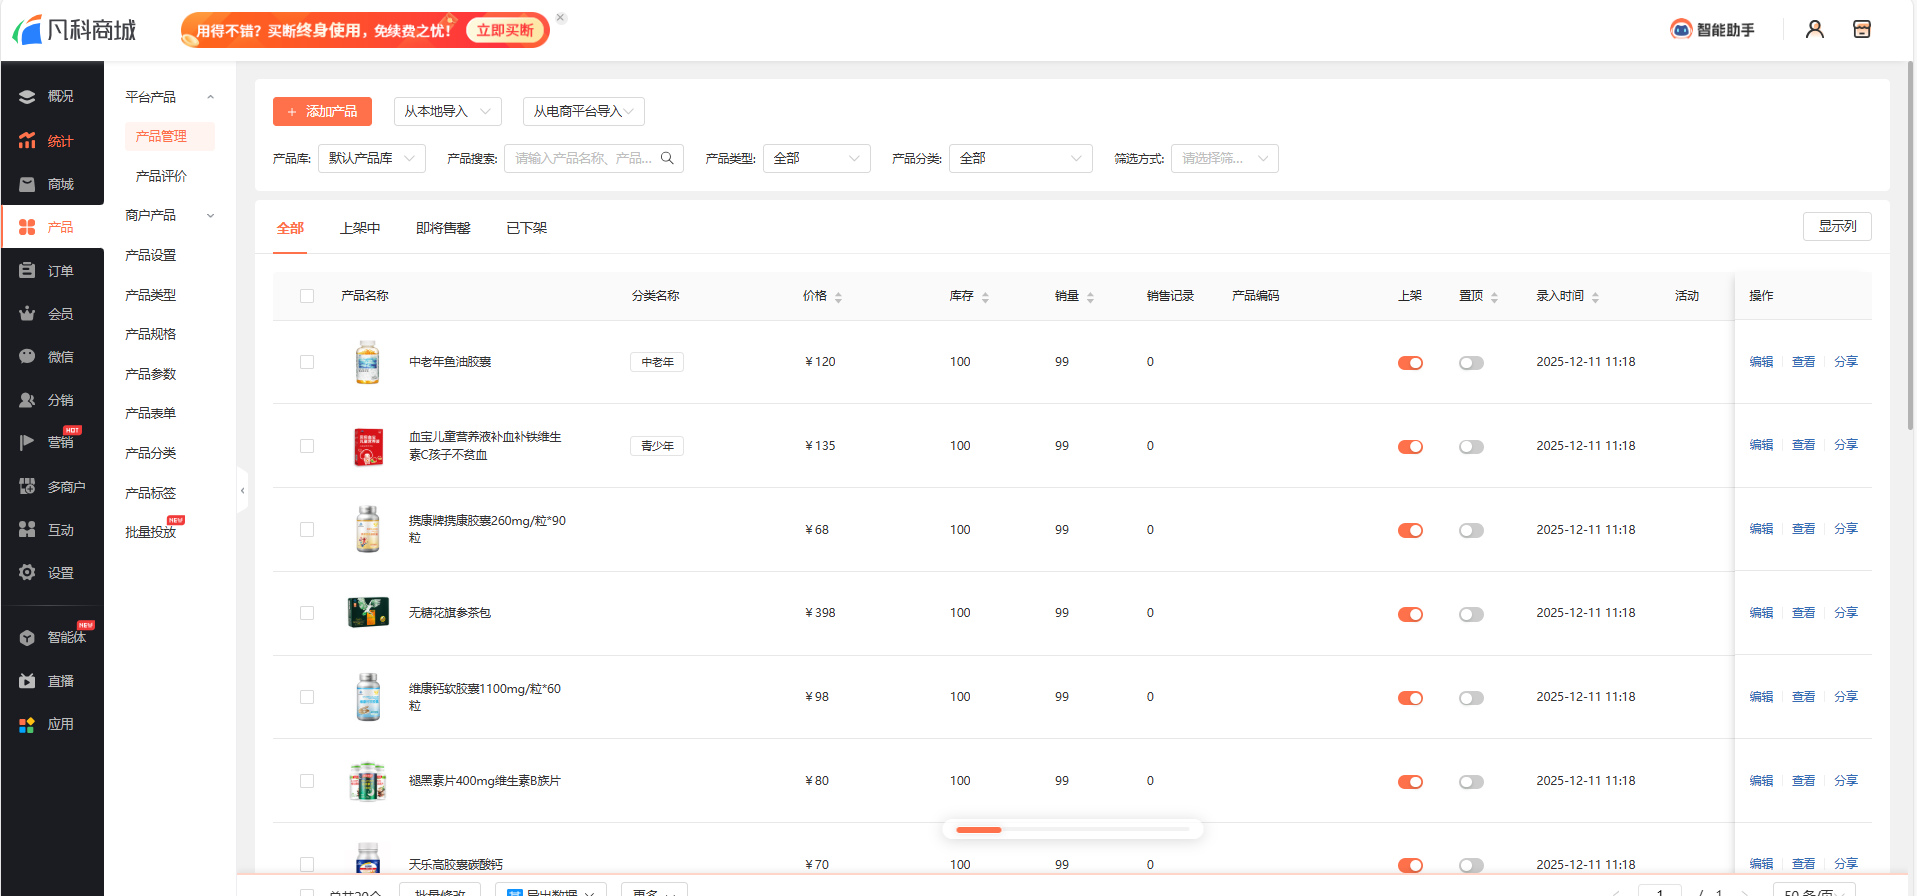Screen dimensions: 1917x896
Task: Switch to the 上架中 tab
Action: [x=360, y=228]
